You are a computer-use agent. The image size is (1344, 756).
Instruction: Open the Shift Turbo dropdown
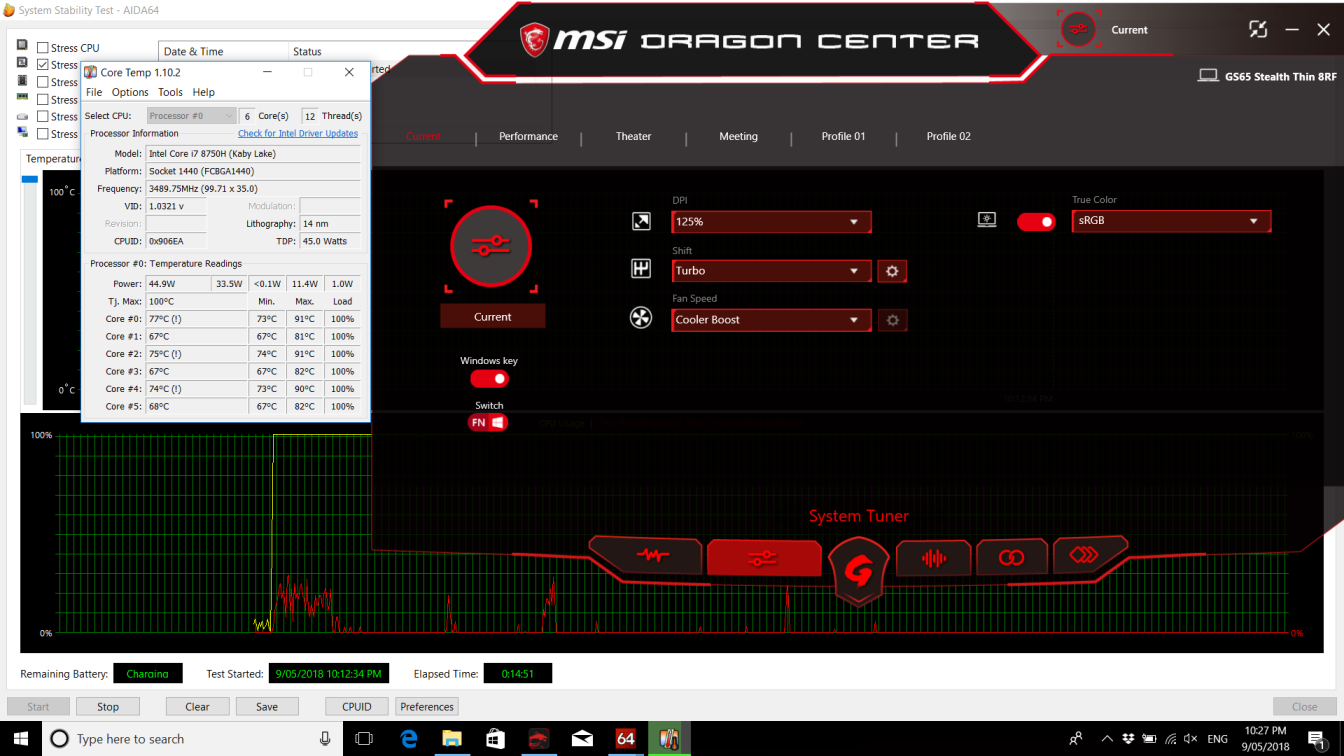coord(771,271)
